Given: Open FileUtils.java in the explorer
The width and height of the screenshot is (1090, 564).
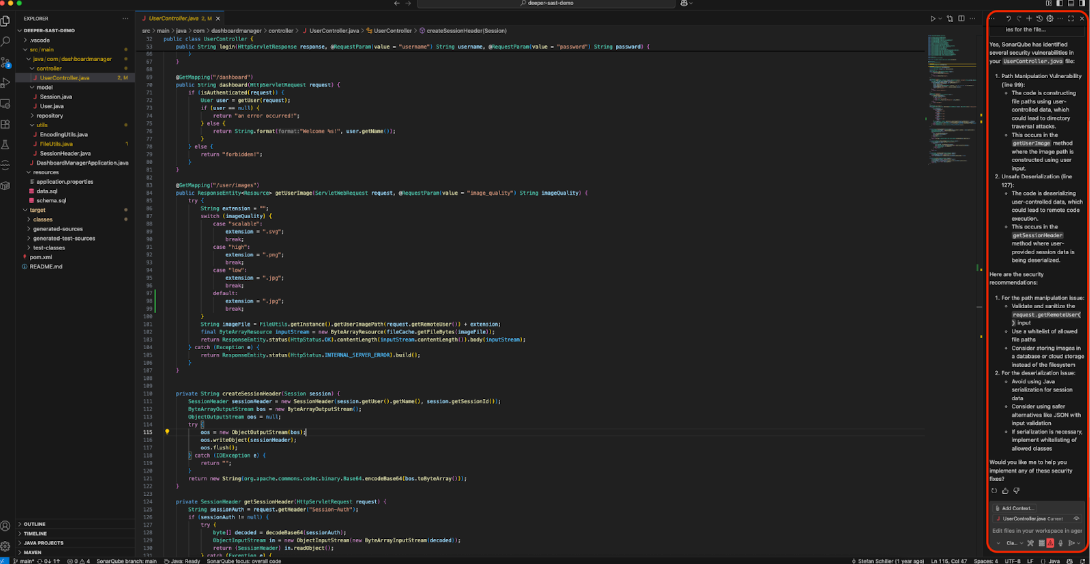Looking at the screenshot, I should (58, 143).
